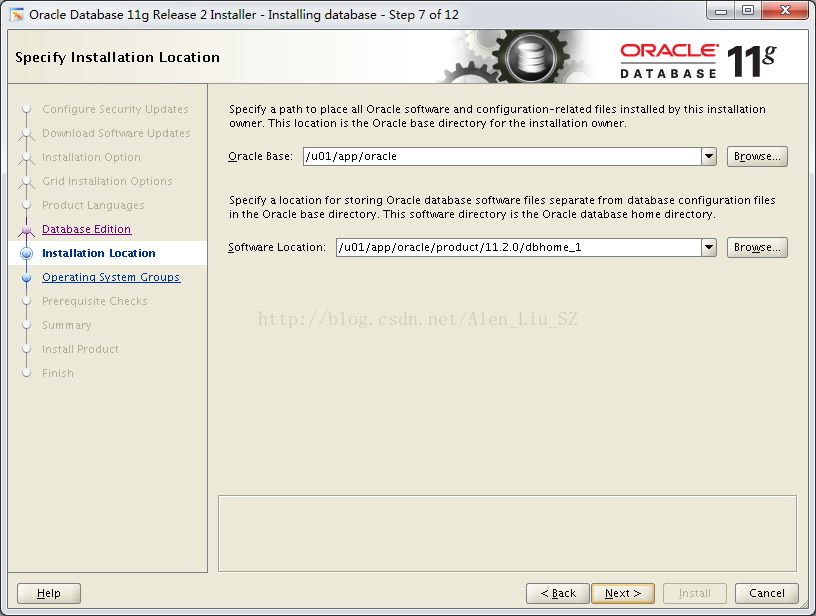Click the Install Product step label
Viewport: 816px width, 616px height.
(x=80, y=349)
